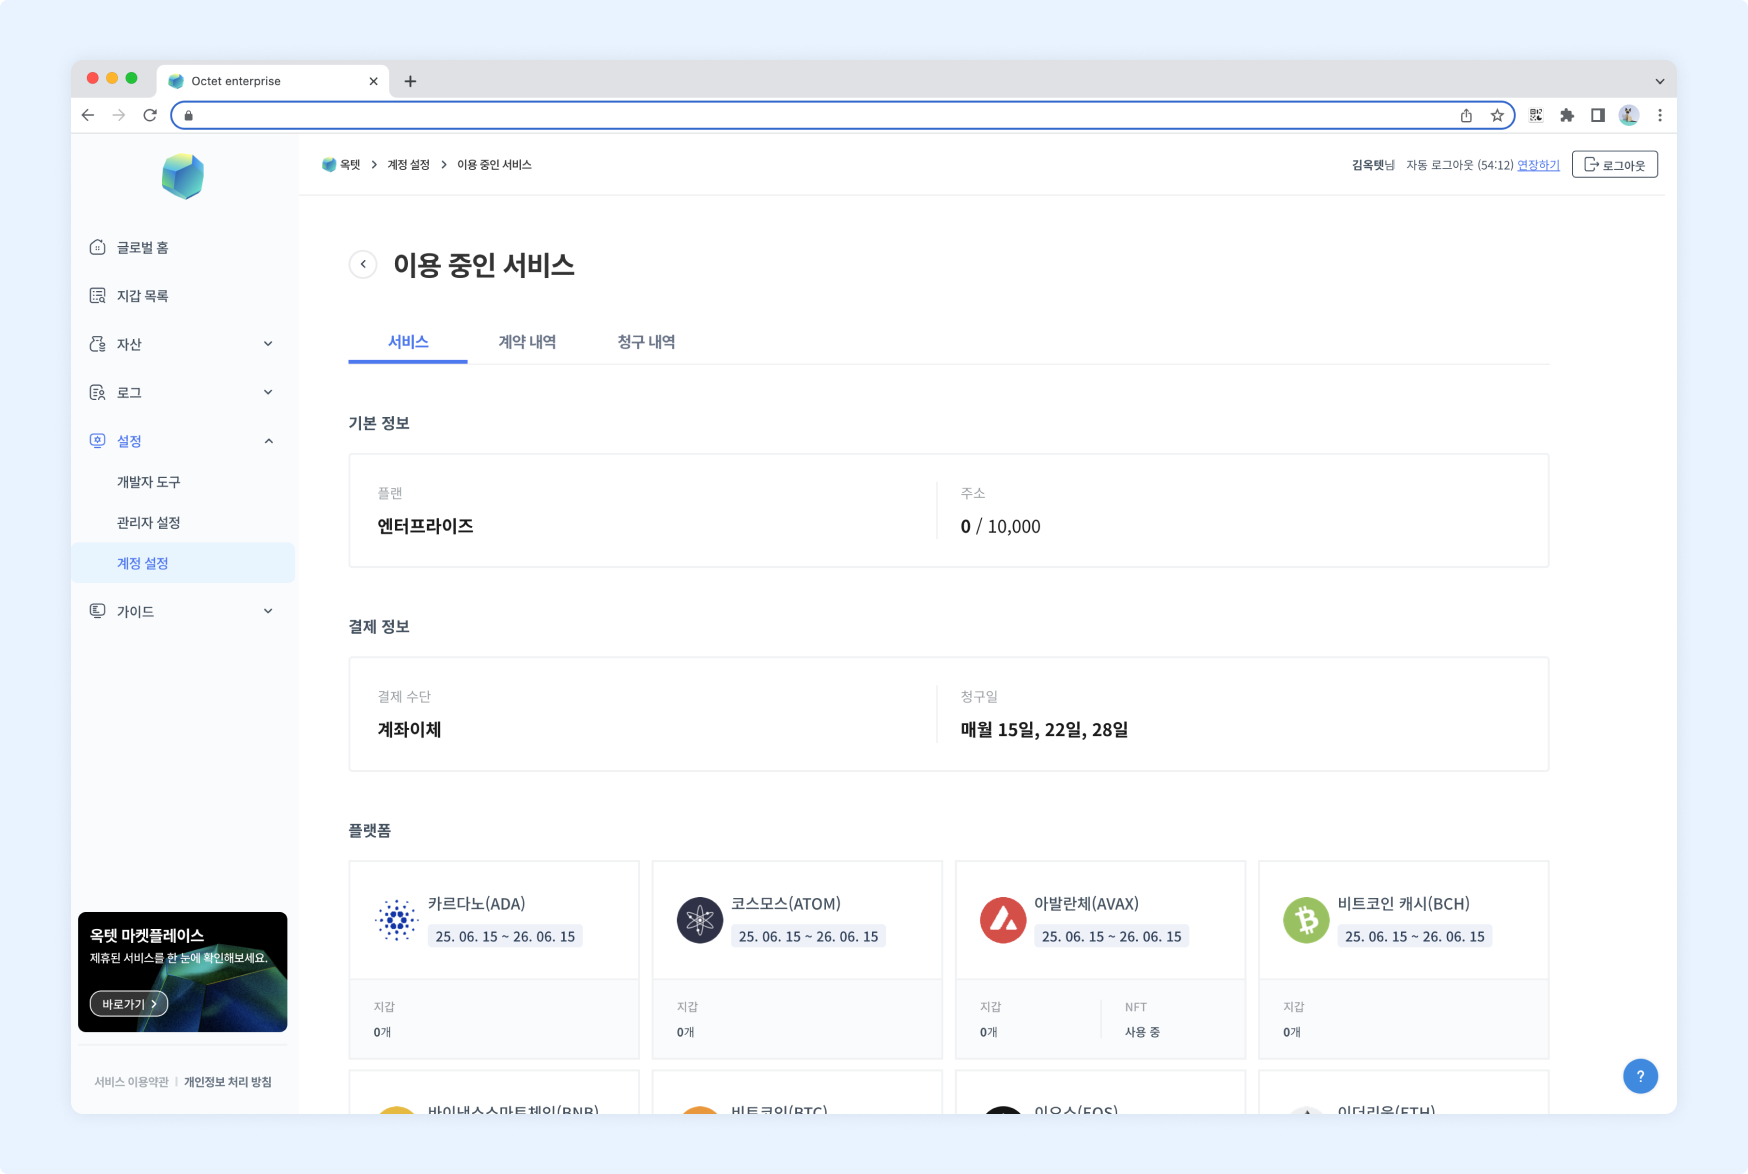The width and height of the screenshot is (1748, 1174).
Task: Select the Octet enterprise browser tab
Action: click(x=272, y=81)
